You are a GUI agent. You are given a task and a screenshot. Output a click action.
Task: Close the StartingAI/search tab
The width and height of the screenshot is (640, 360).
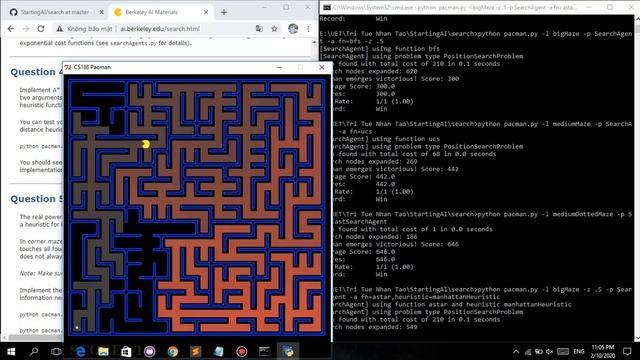[102, 12]
